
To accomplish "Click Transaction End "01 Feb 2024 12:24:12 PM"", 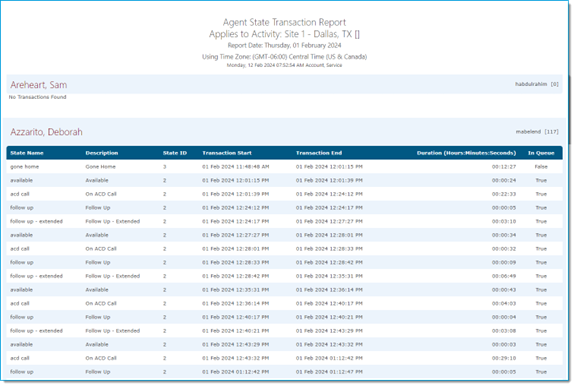I will tap(329, 194).
